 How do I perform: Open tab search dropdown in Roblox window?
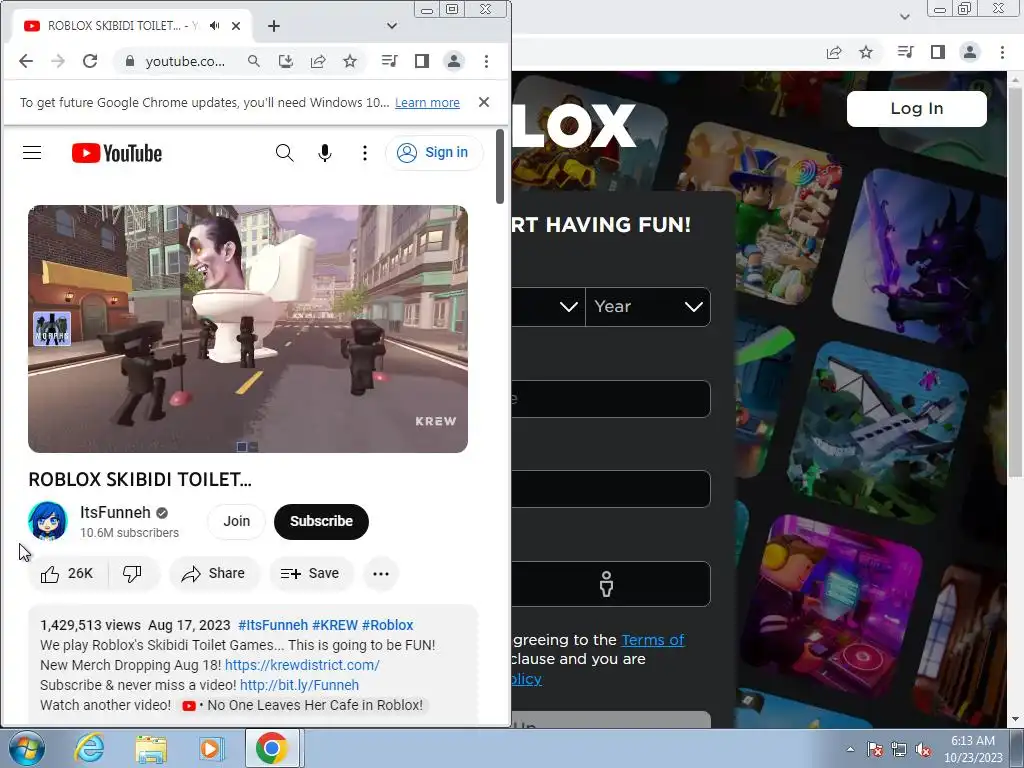click(905, 17)
